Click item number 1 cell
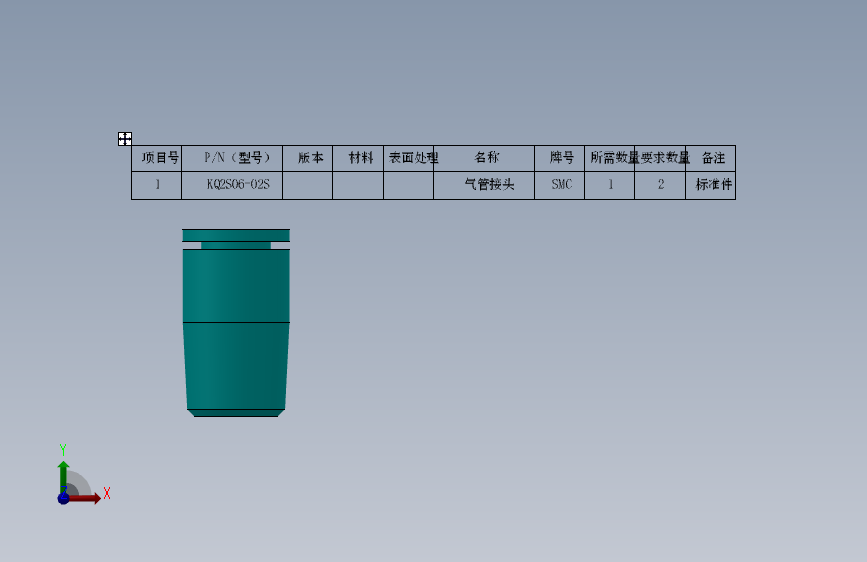The width and height of the screenshot is (867, 562). (156, 185)
